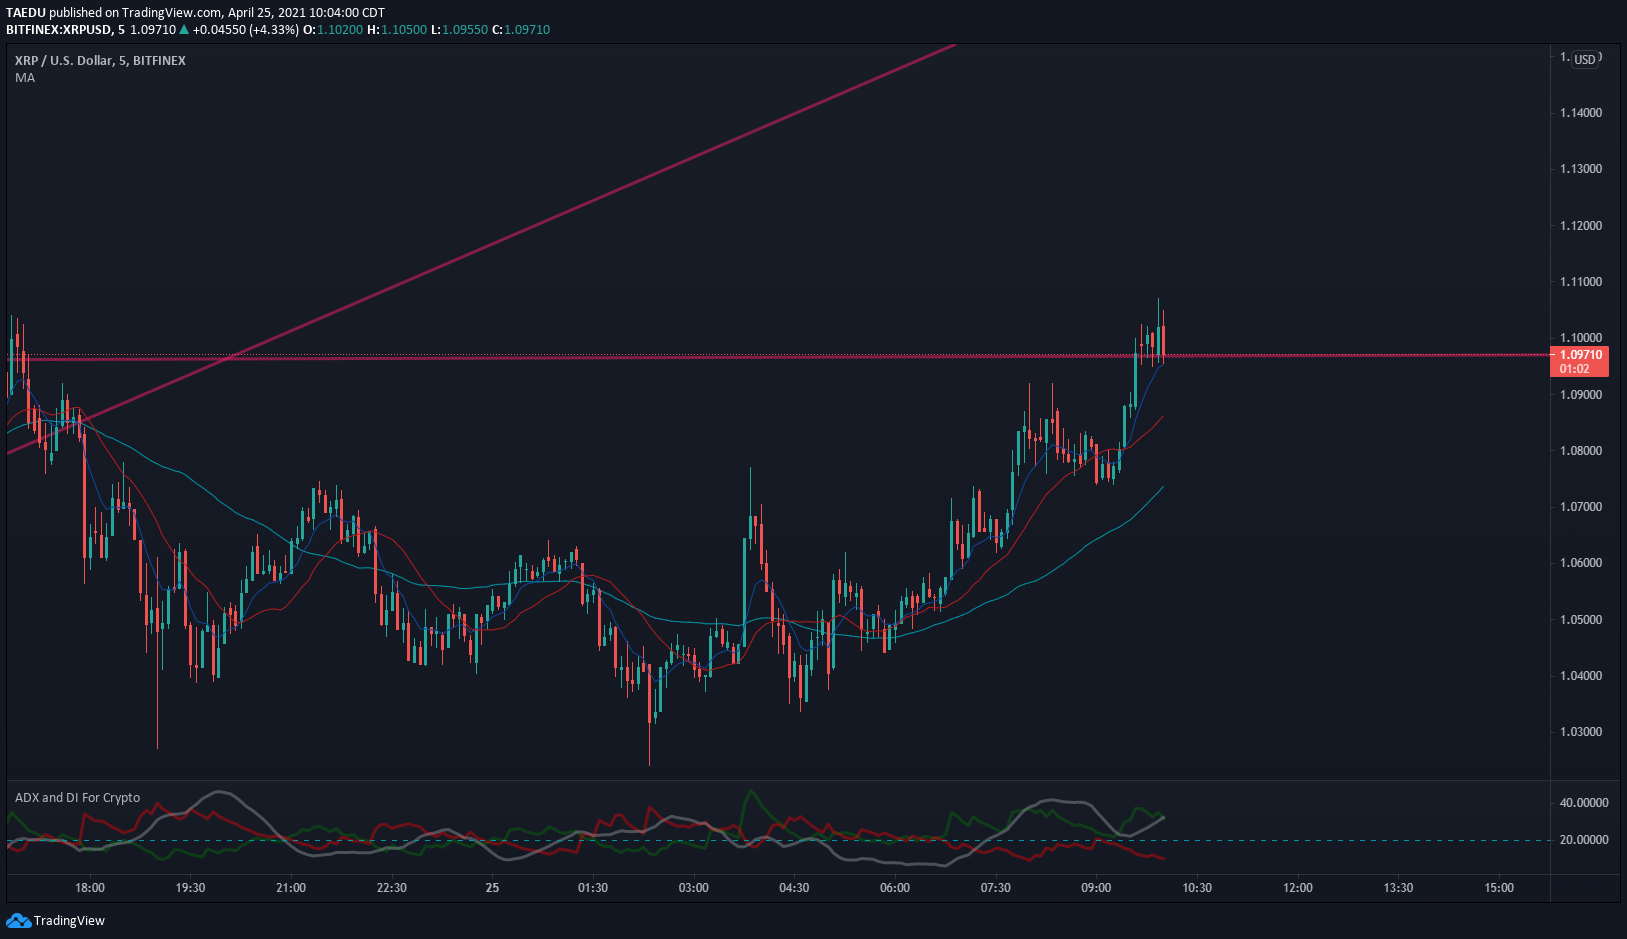Click the close value C:1.09710
This screenshot has width=1627, height=939.
(x=521, y=30)
